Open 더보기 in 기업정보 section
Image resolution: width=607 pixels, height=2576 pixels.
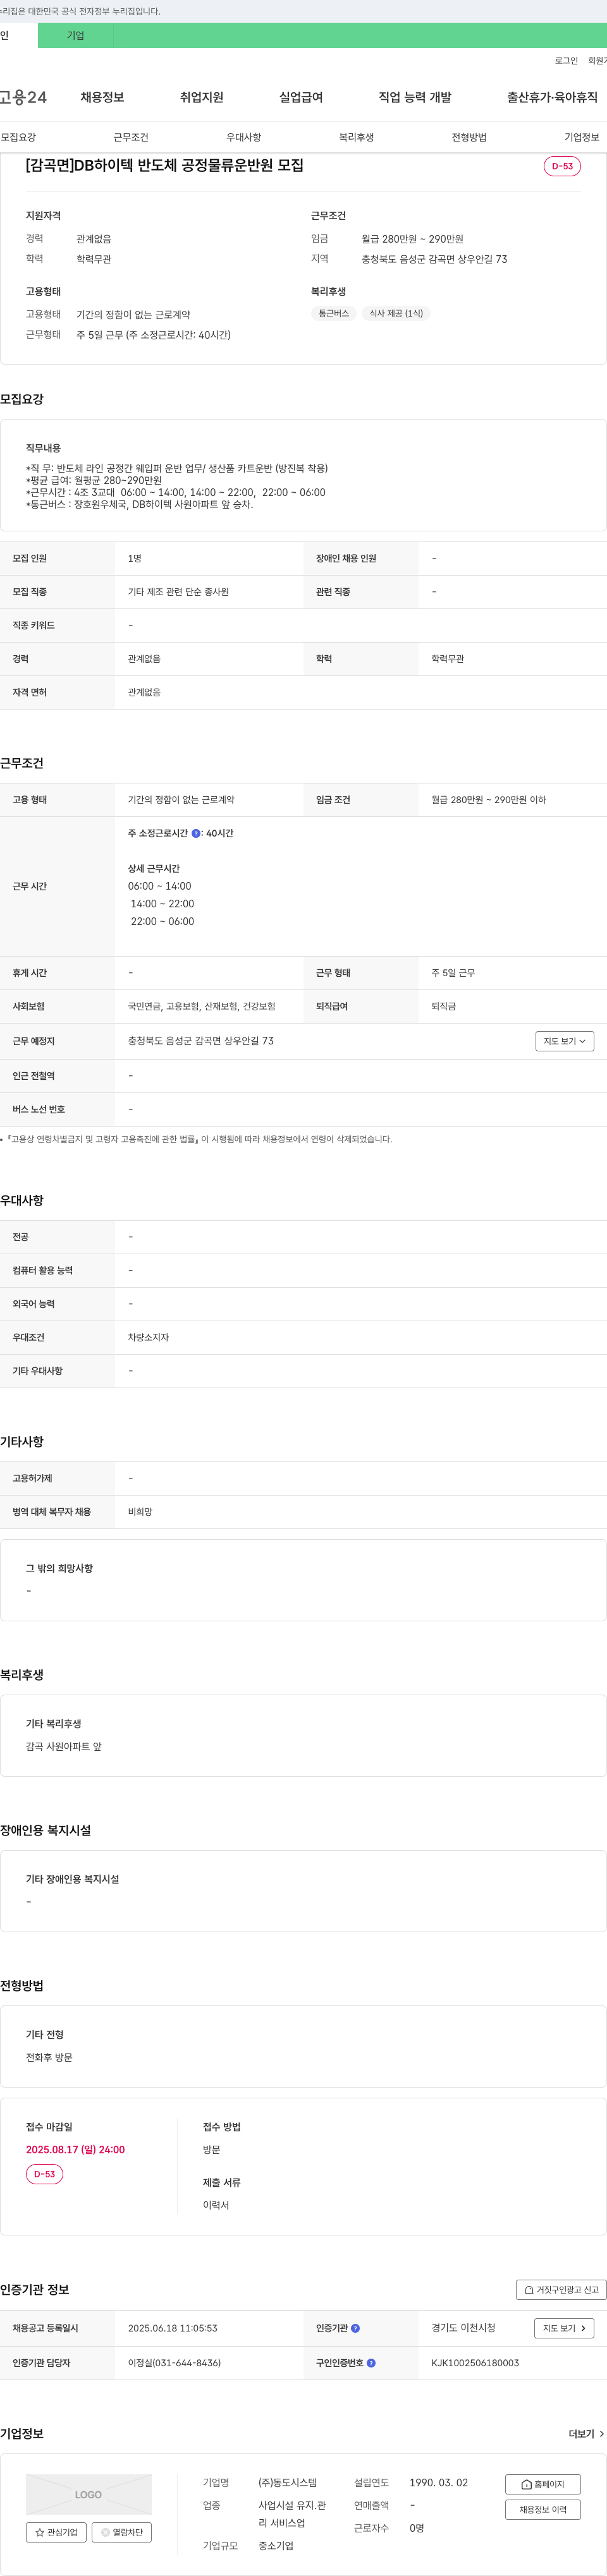point(586,2433)
